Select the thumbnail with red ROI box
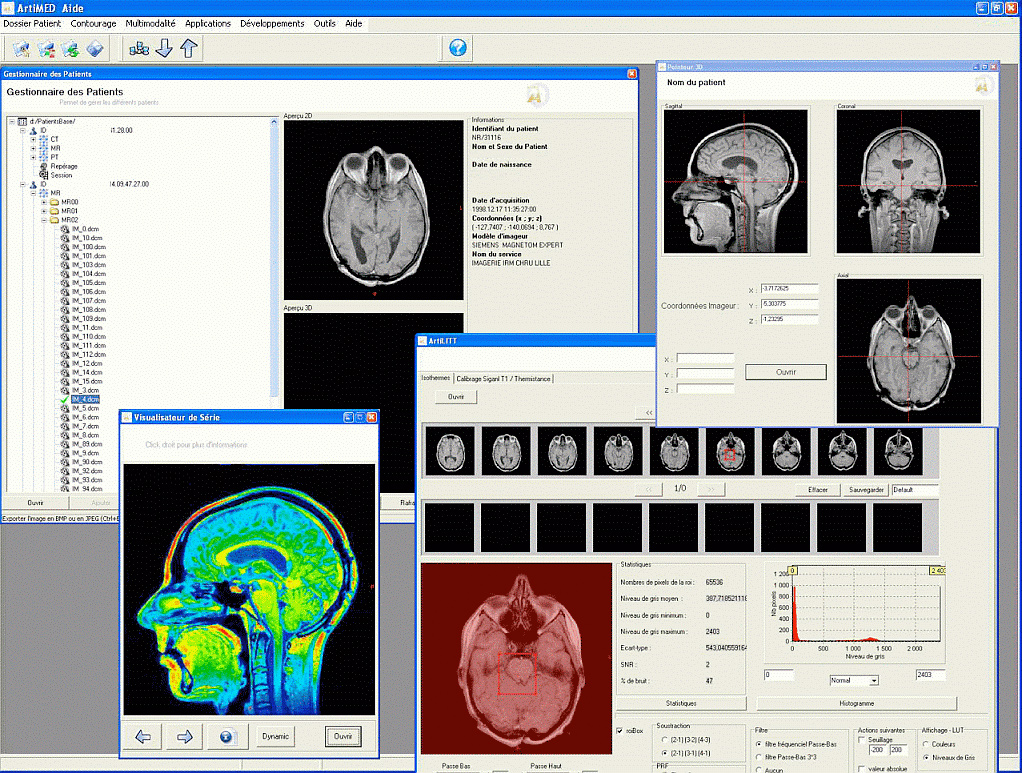 point(730,452)
